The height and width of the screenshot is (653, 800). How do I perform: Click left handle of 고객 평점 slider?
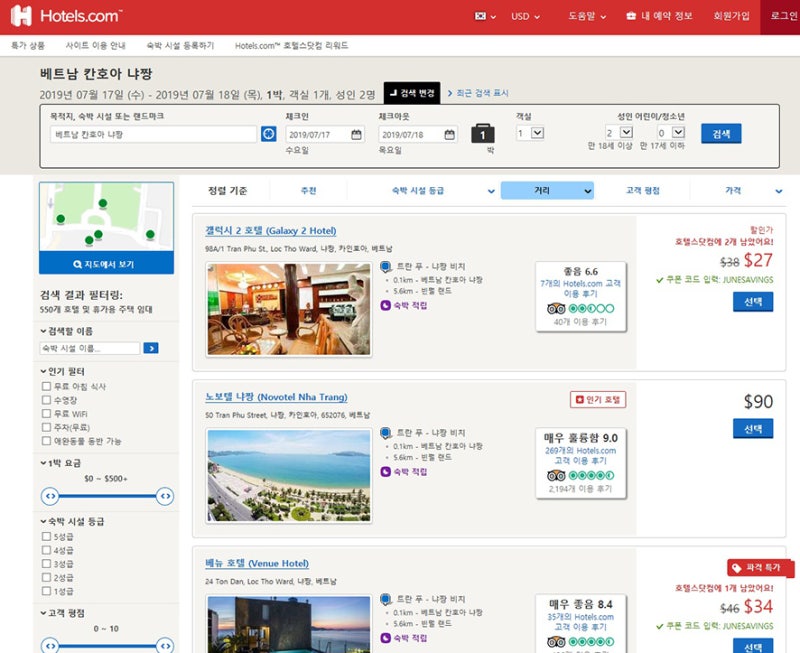click(x=51, y=645)
